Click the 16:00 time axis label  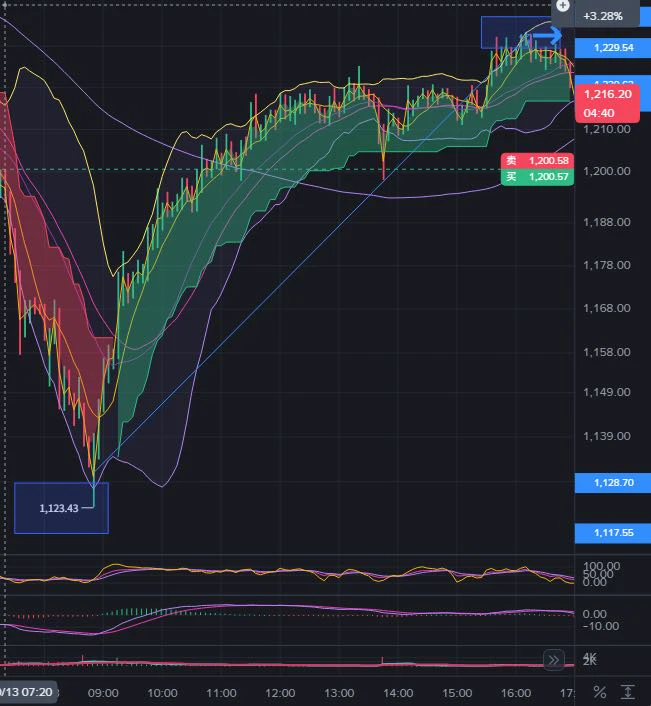516,693
